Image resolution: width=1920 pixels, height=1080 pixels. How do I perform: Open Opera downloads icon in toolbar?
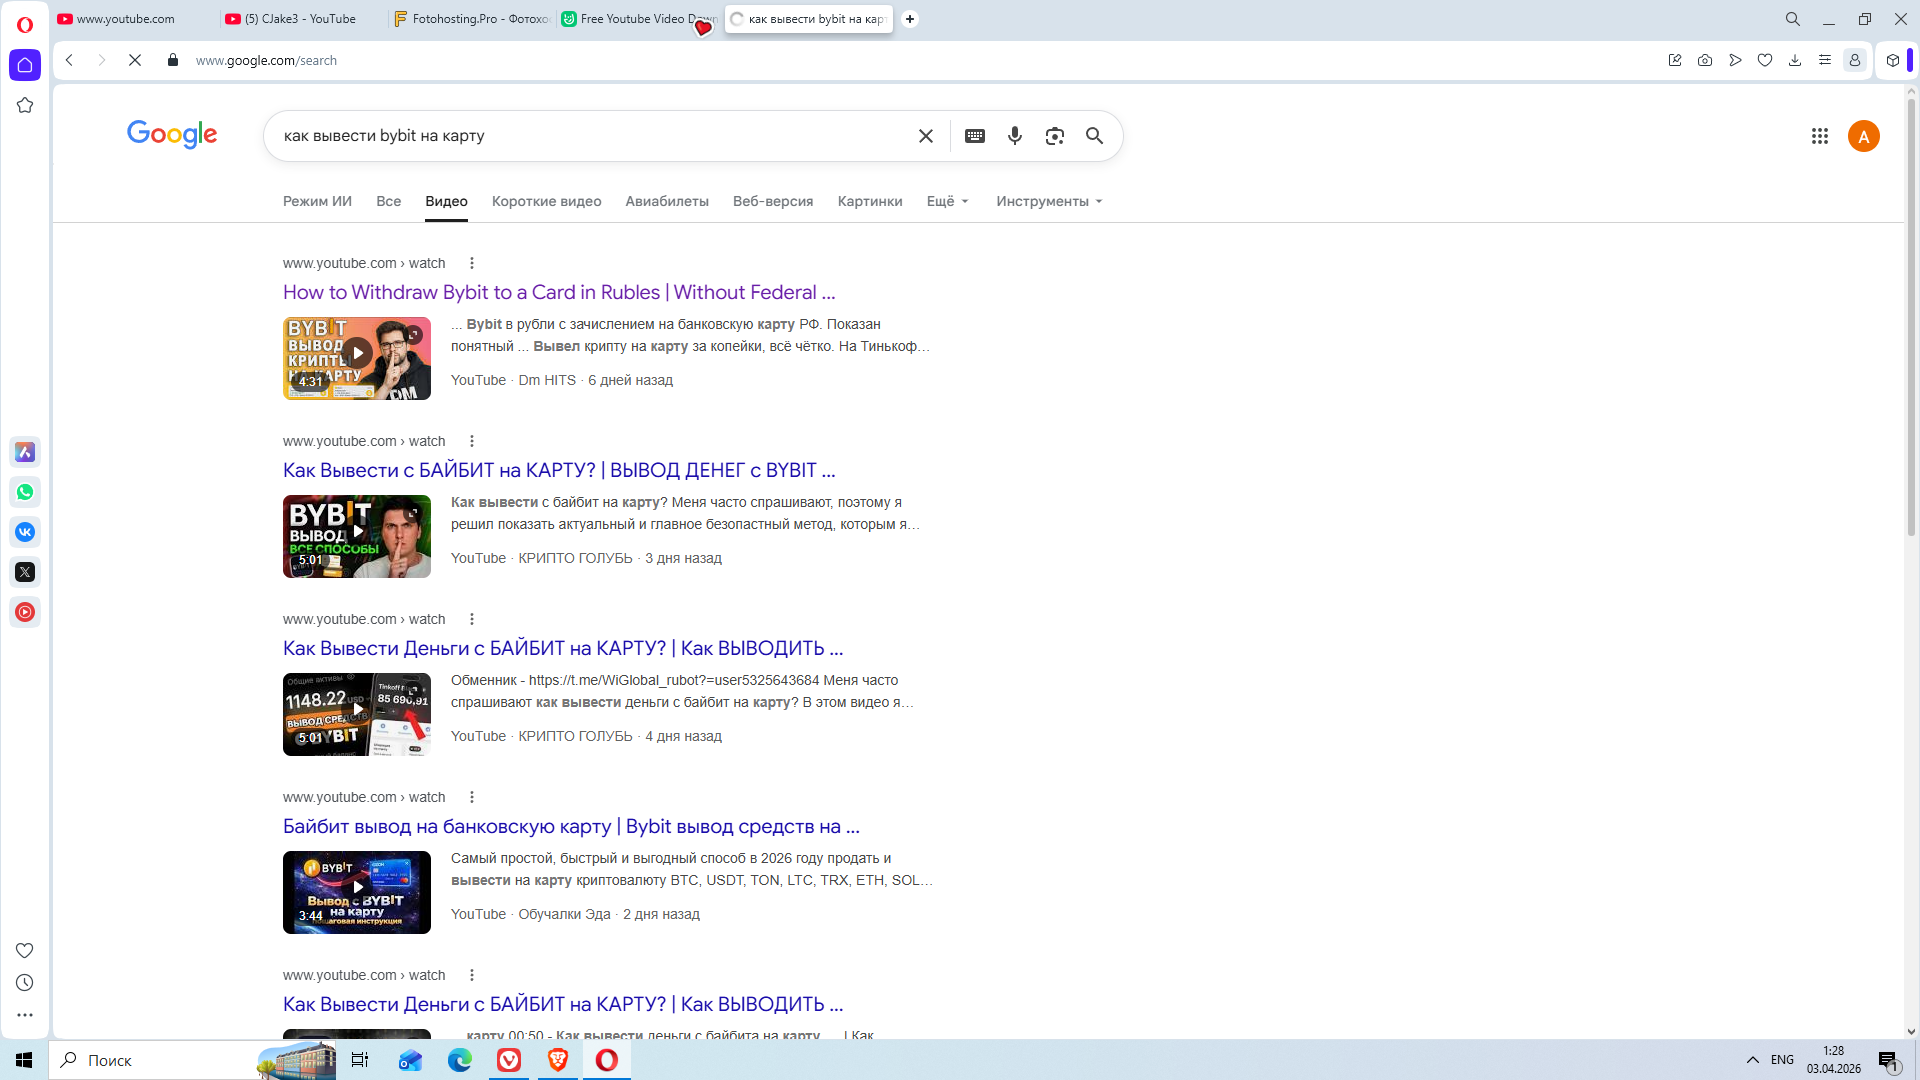[1794, 60]
